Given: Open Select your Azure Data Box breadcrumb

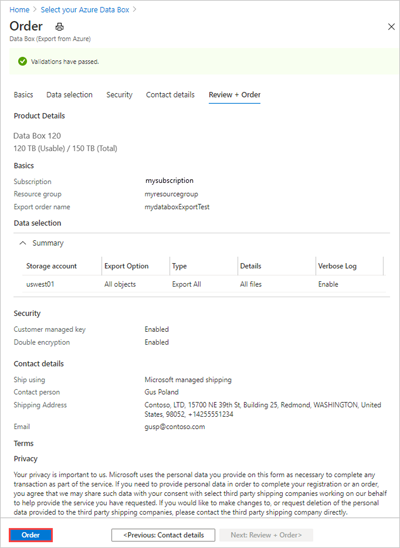Looking at the screenshot, I should pos(85,10).
